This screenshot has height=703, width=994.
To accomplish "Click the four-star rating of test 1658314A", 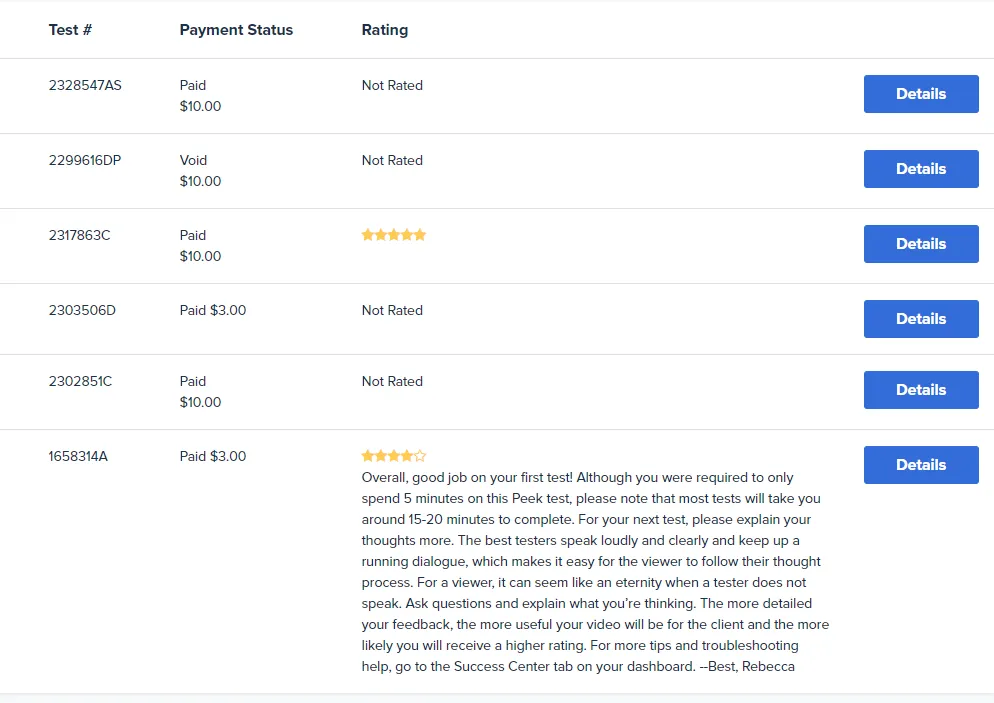I will [394, 456].
